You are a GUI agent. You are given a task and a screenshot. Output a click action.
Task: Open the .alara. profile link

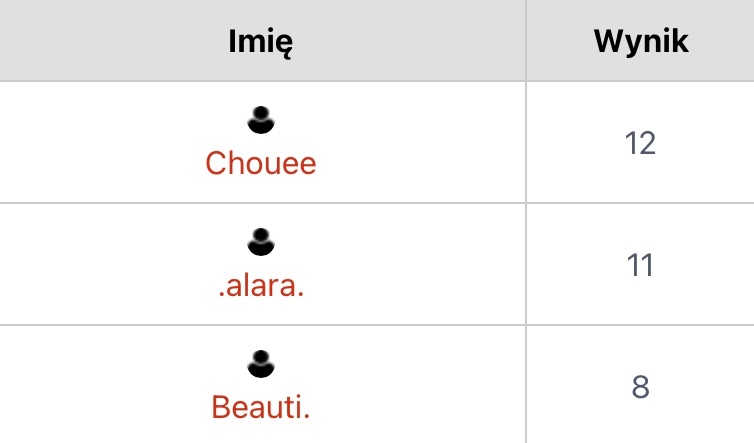[x=261, y=285]
